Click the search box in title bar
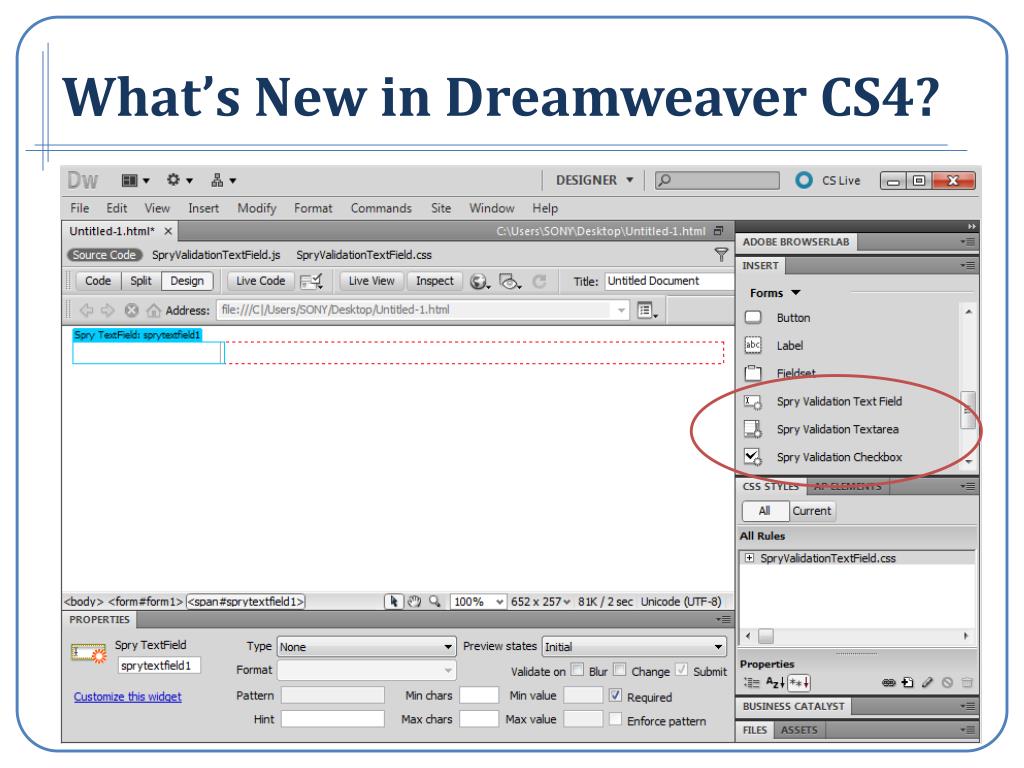The height and width of the screenshot is (768, 1024). click(x=717, y=180)
